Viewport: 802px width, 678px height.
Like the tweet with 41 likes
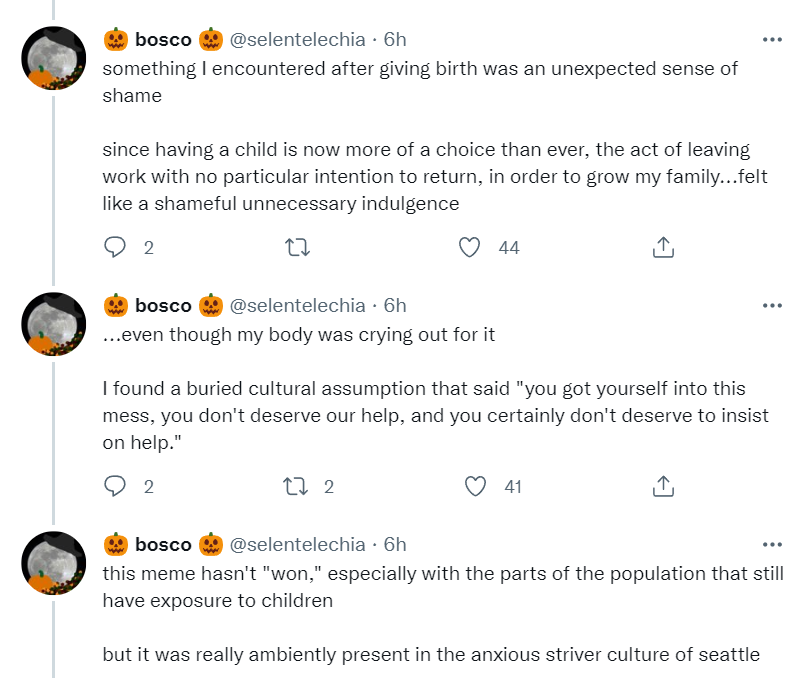477,487
